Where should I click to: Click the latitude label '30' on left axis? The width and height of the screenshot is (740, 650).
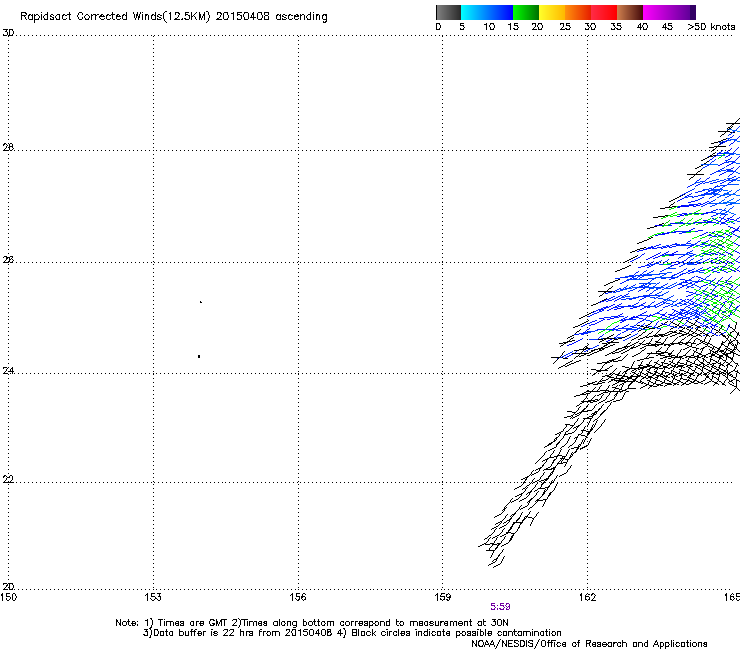(8, 33)
